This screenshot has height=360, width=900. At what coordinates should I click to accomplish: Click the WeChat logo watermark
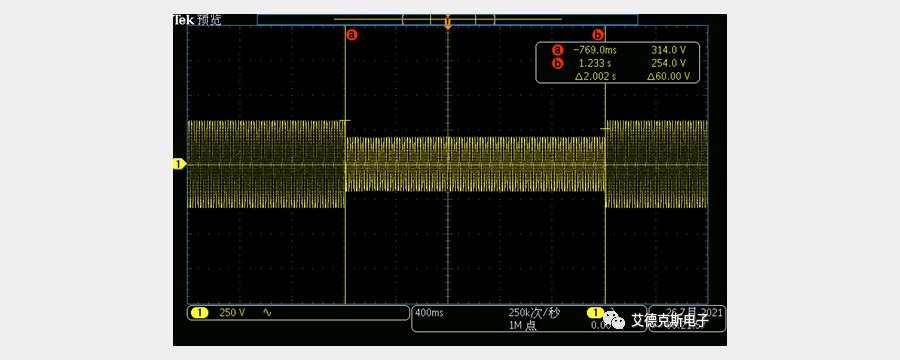[x=617, y=320]
